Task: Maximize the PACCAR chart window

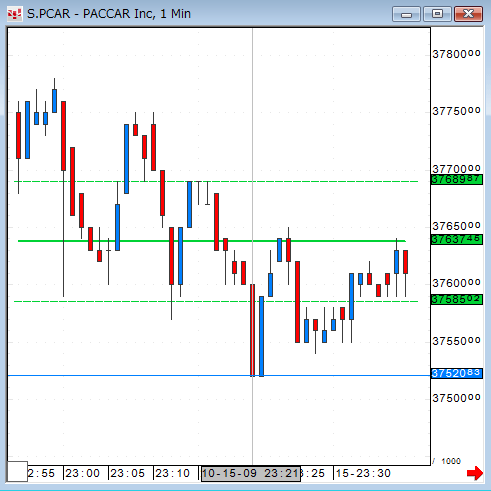Action: [x=437, y=14]
